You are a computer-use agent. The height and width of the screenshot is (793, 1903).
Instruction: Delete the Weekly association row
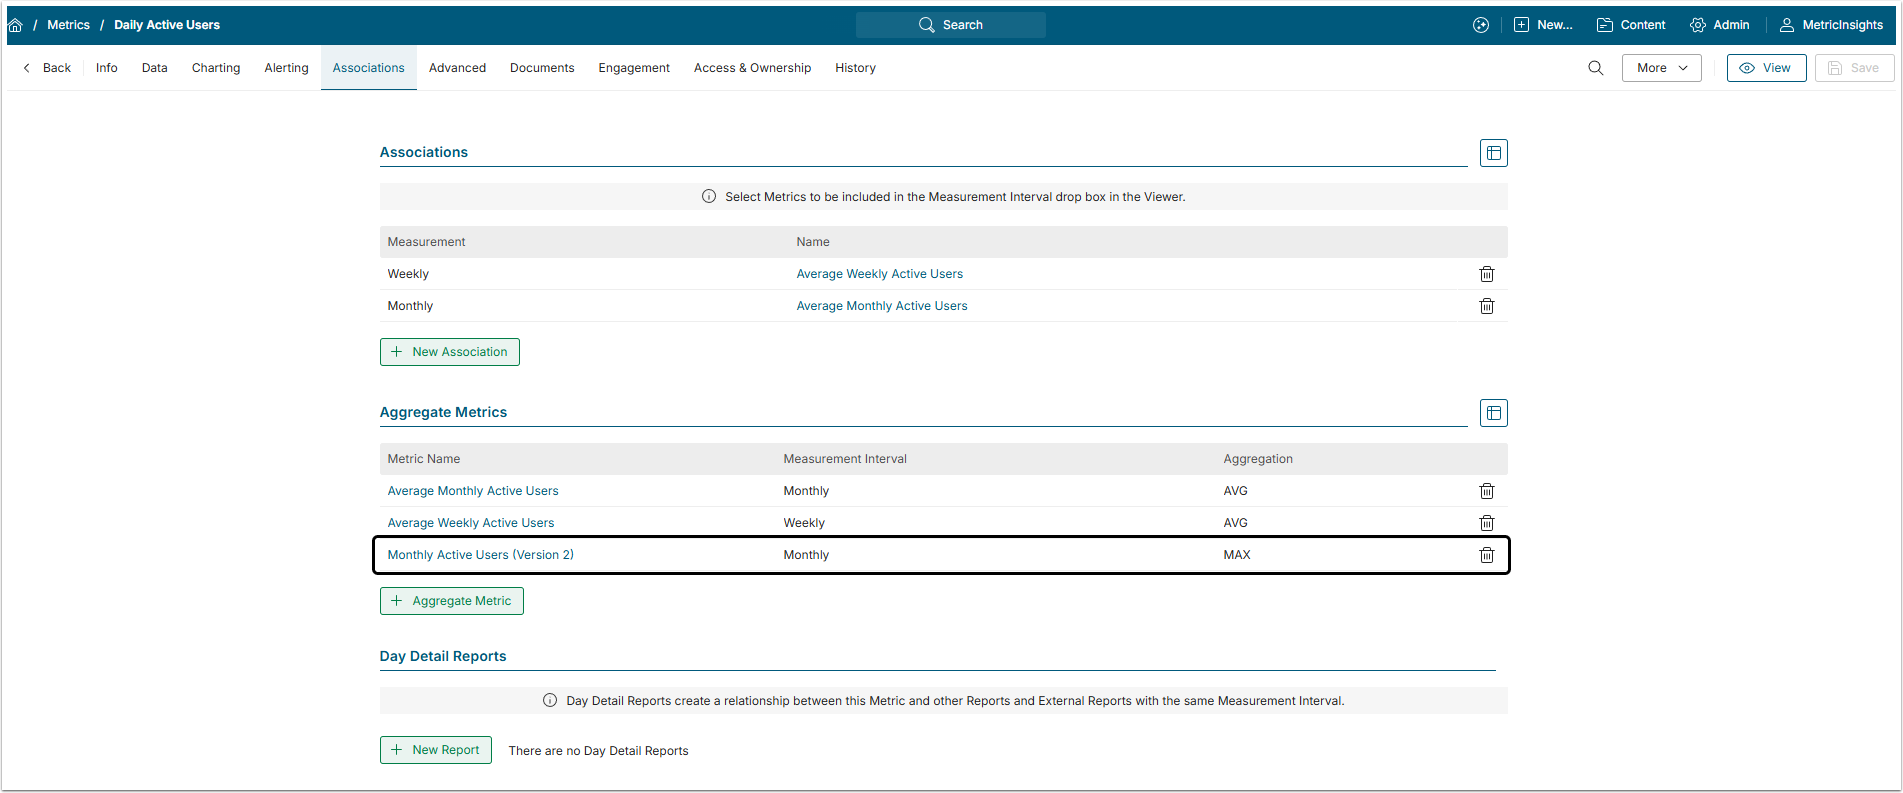coord(1486,274)
